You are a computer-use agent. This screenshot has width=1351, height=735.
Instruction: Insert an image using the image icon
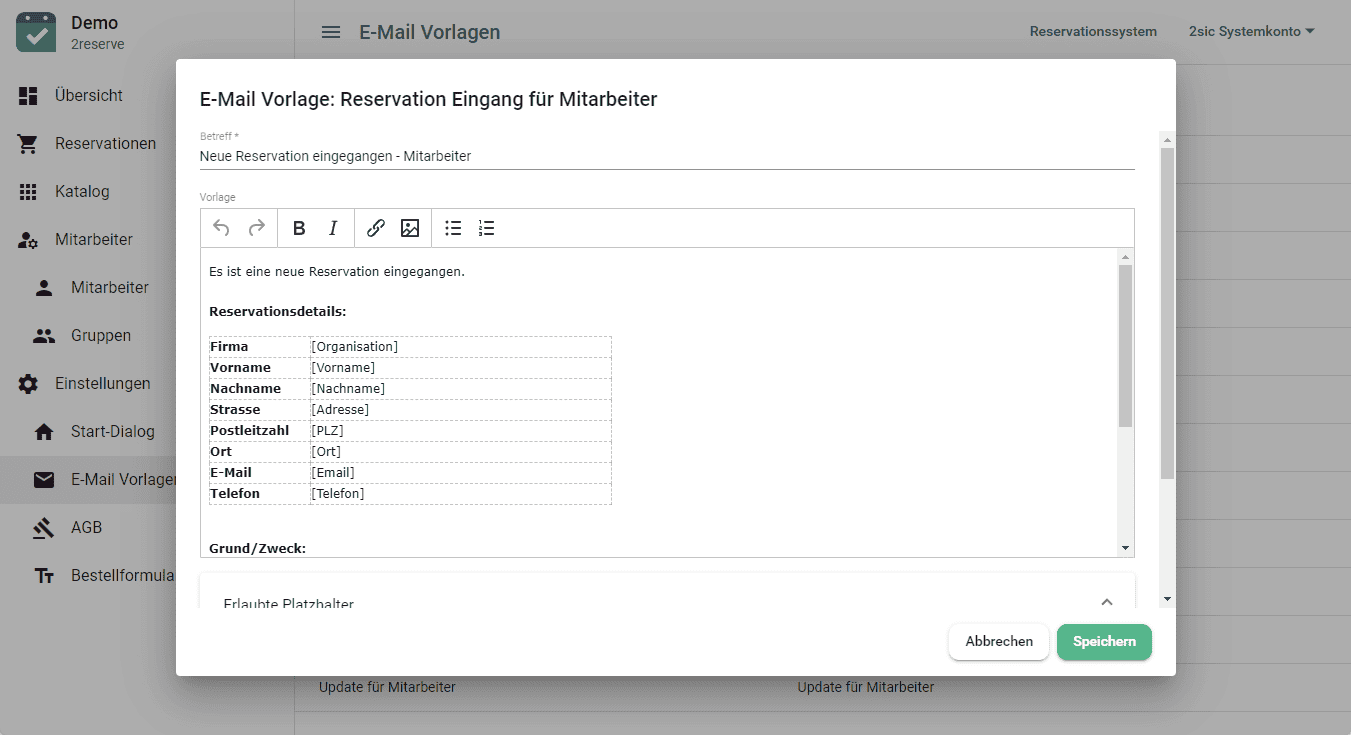[410, 228]
